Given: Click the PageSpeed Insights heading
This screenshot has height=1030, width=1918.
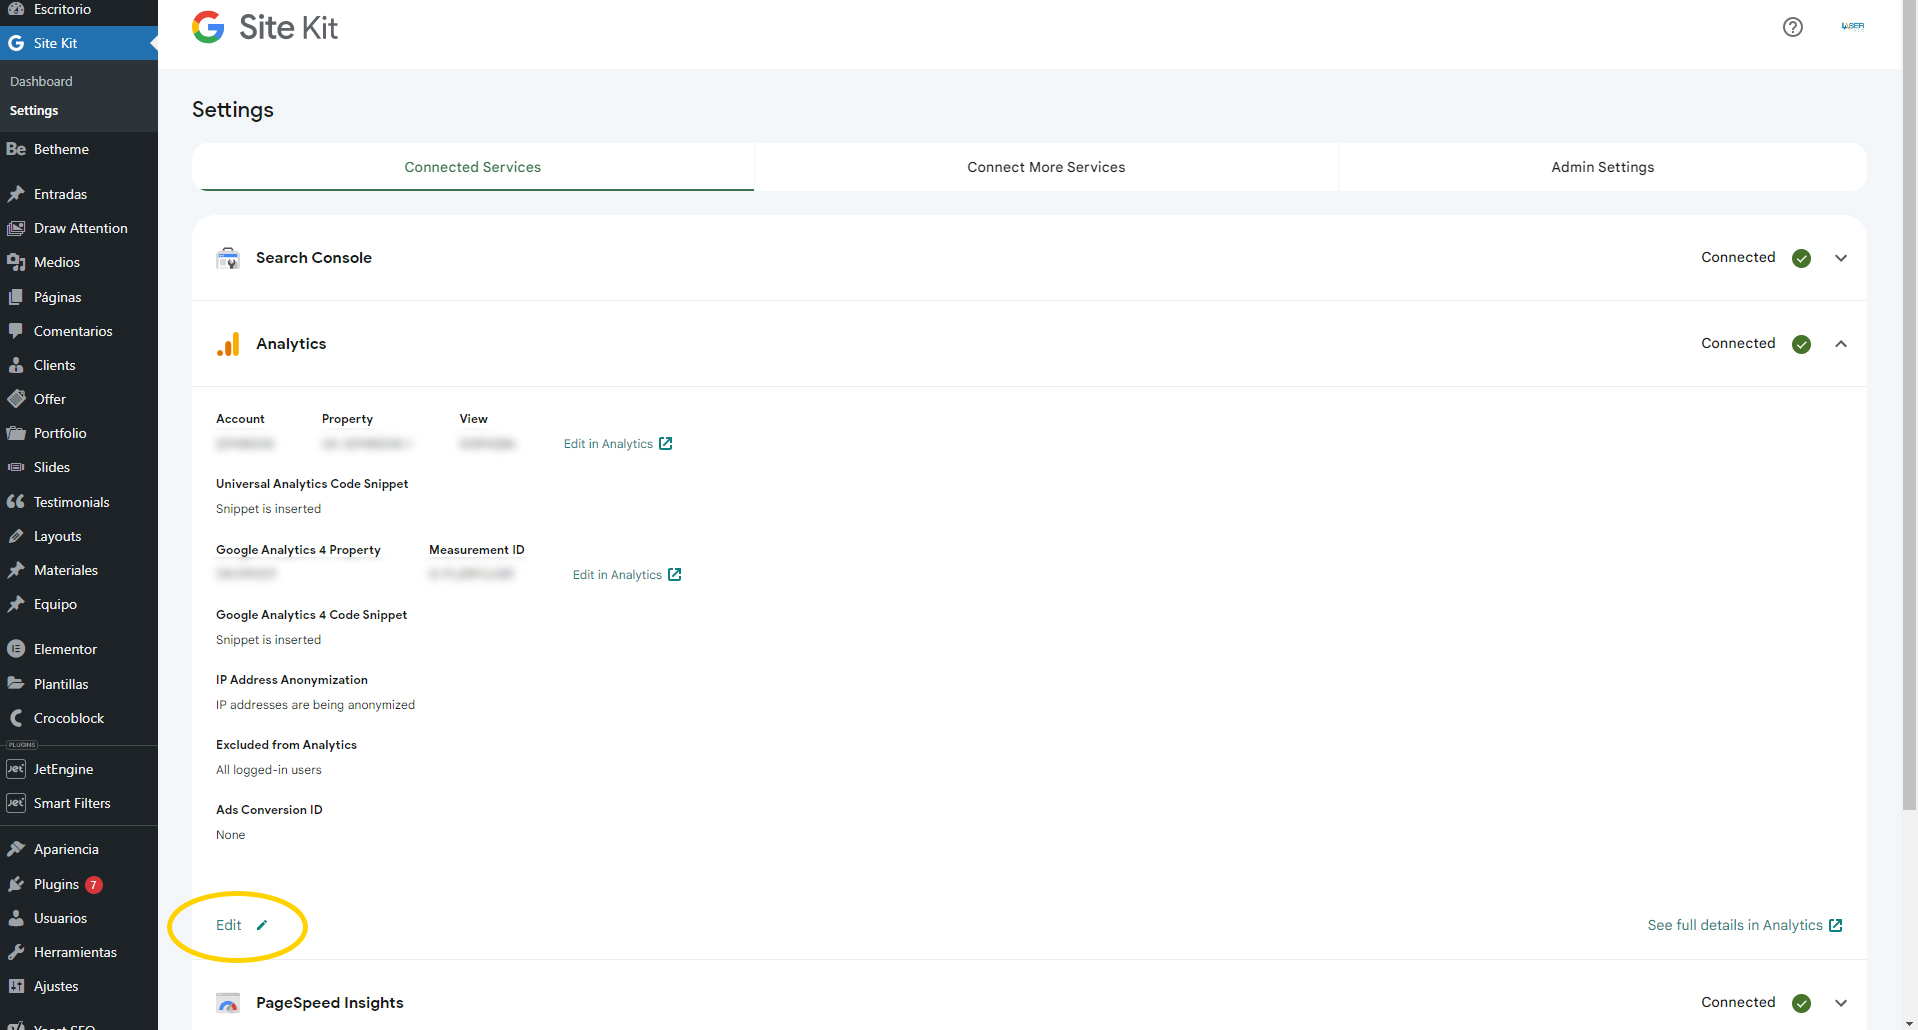Looking at the screenshot, I should [330, 1003].
